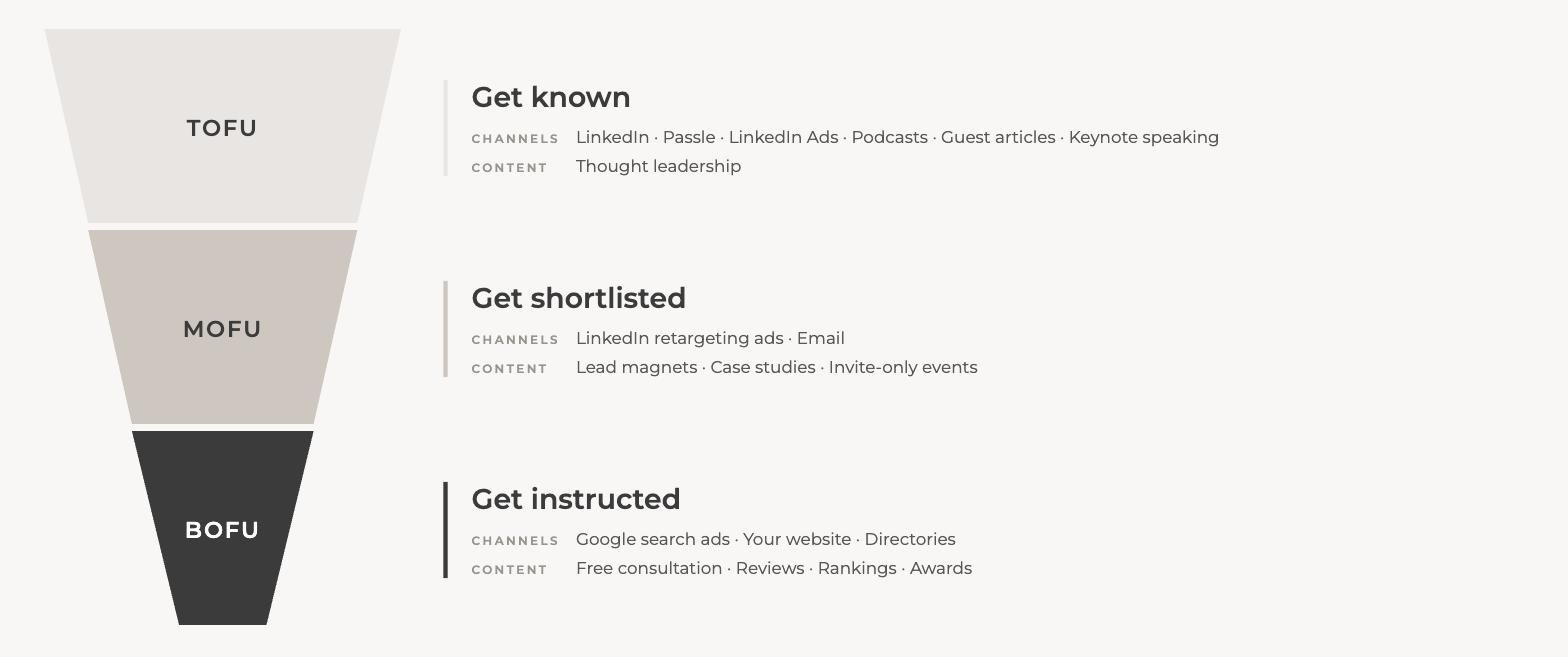Click the CONTENT label under Get shortlisted

[510, 369]
